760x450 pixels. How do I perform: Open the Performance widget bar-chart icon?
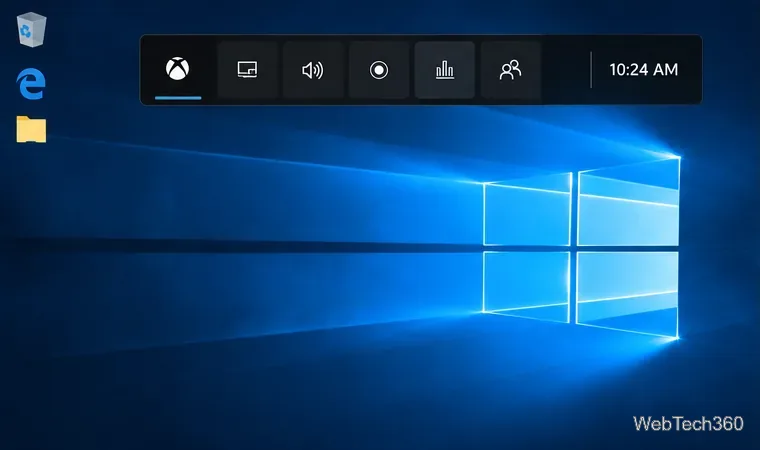(x=444, y=70)
